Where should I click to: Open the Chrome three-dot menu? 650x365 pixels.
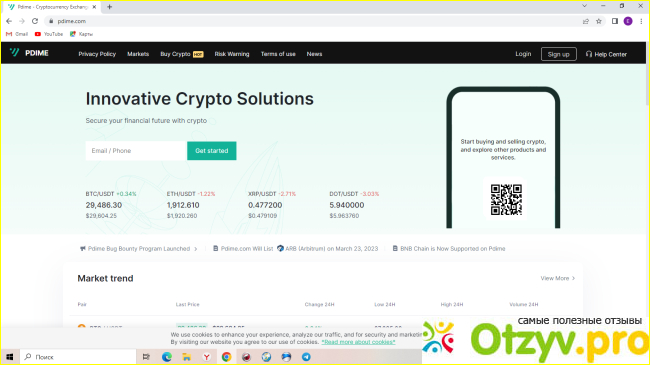point(641,21)
